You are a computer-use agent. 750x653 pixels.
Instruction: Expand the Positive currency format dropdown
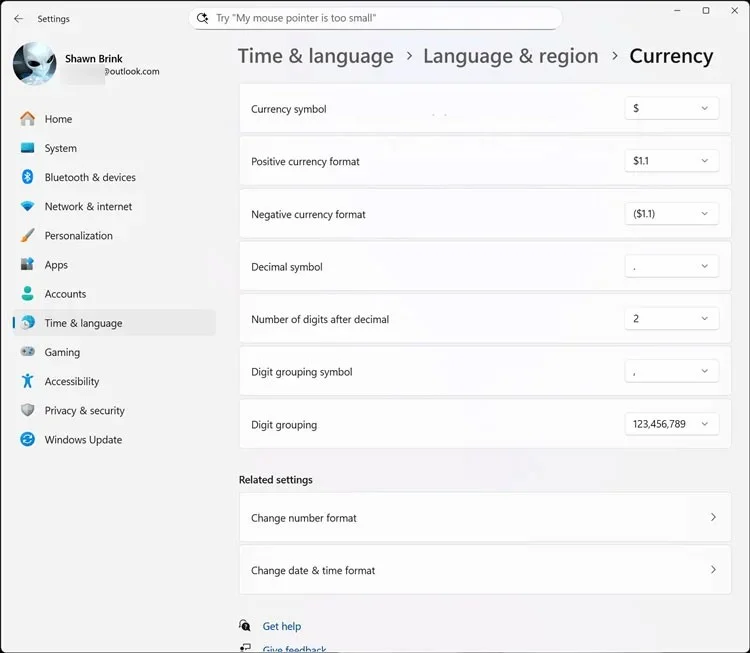click(x=671, y=161)
